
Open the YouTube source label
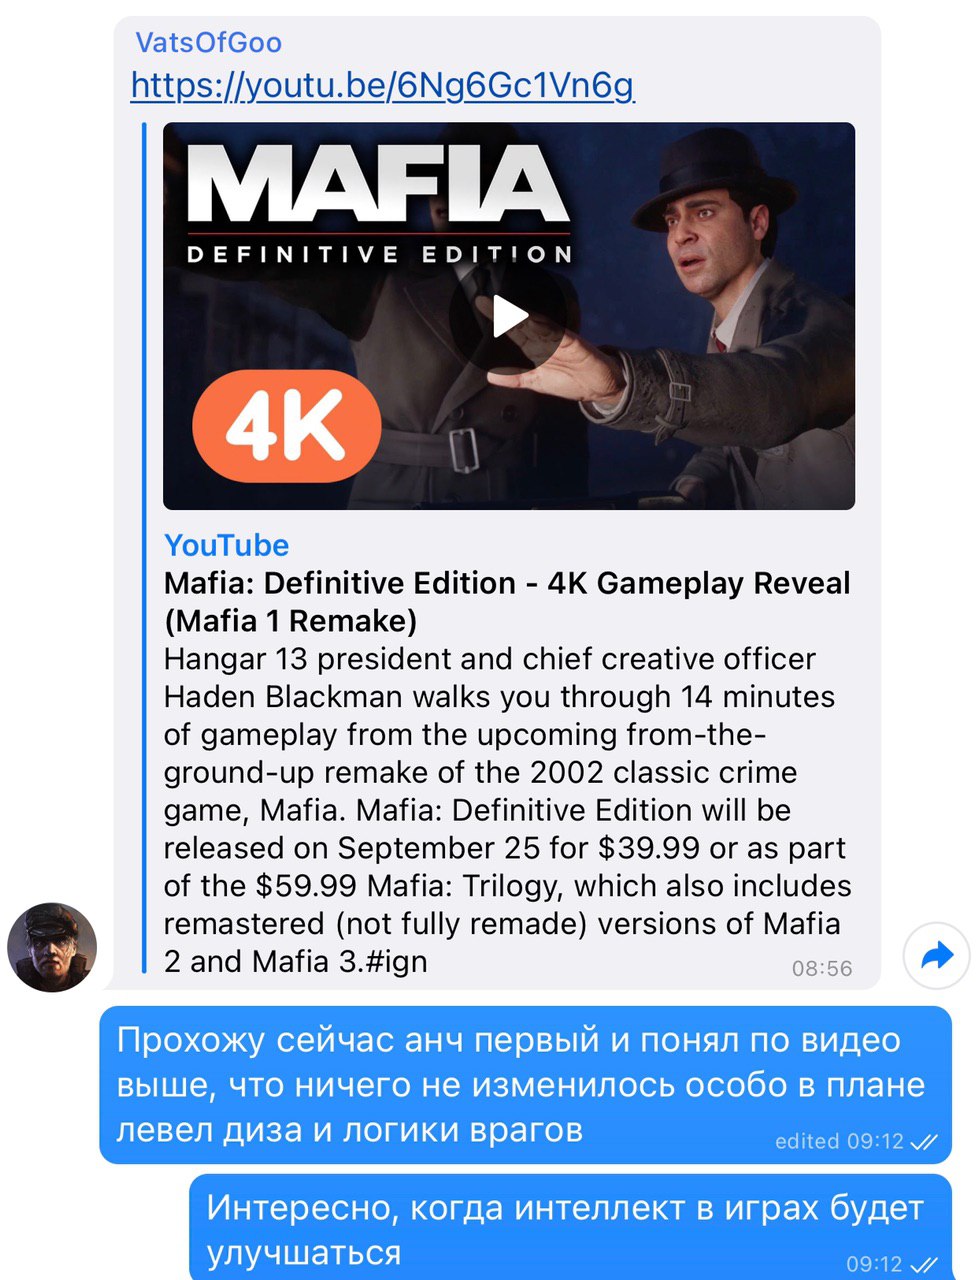[227, 545]
